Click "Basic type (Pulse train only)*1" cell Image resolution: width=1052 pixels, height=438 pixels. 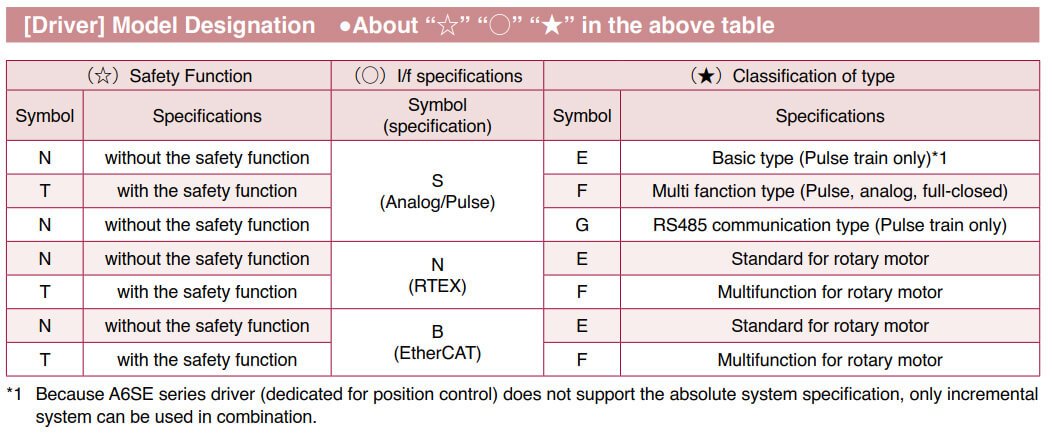point(829,158)
